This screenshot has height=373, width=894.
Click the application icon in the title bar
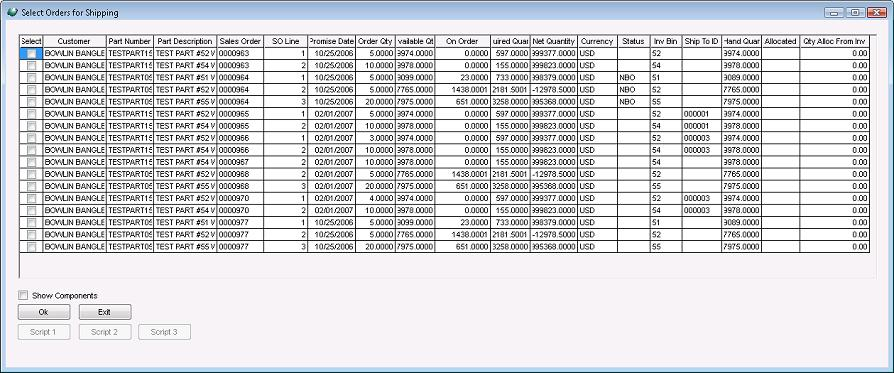coord(12,12)
